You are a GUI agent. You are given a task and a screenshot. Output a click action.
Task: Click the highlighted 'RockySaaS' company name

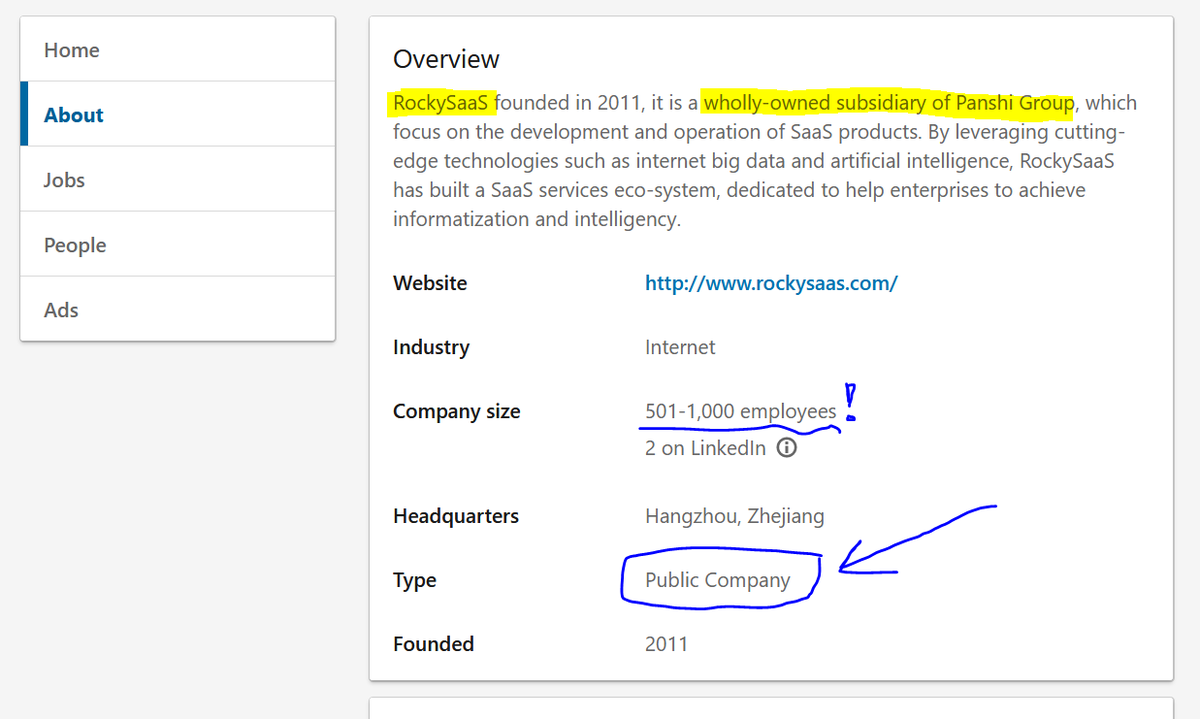pyautogui.click(x=442, y=102)
